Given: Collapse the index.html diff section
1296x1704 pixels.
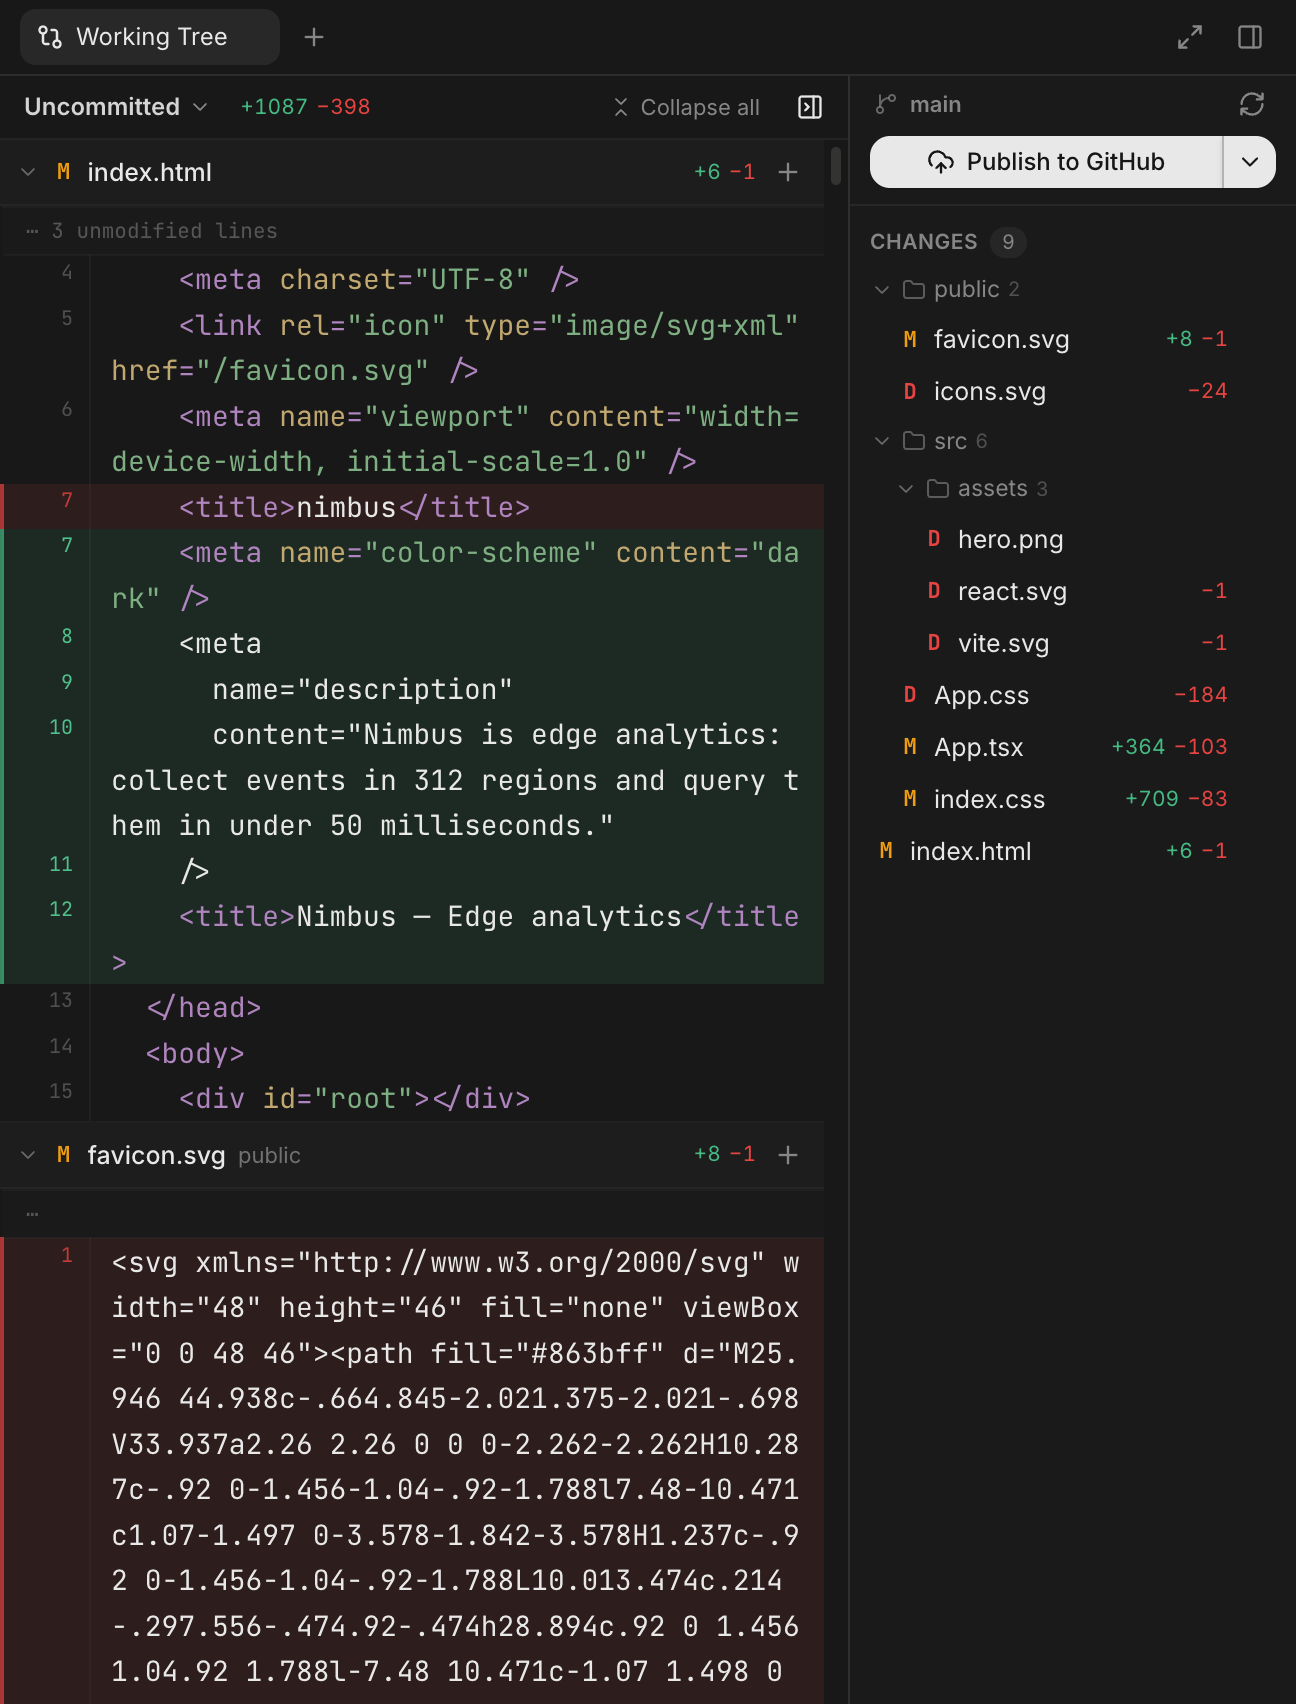Looking at the screenshot, I should (x=28, y=172).
